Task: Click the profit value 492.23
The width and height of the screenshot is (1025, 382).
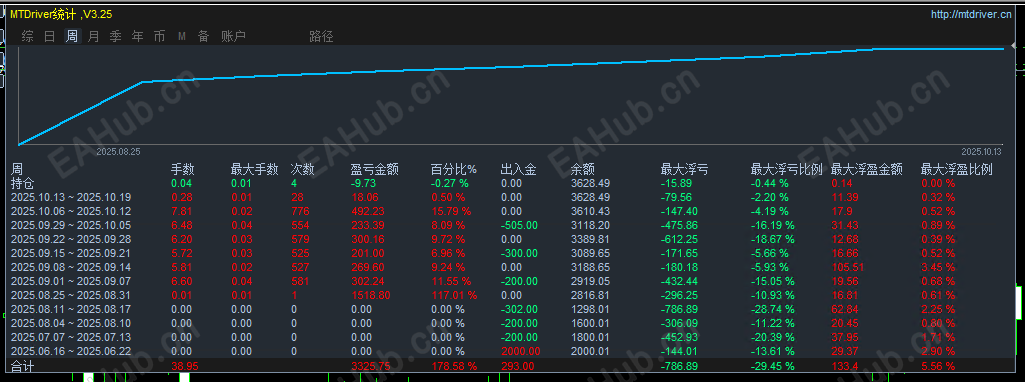Action: pyautogui.click(x=368, y=211)
